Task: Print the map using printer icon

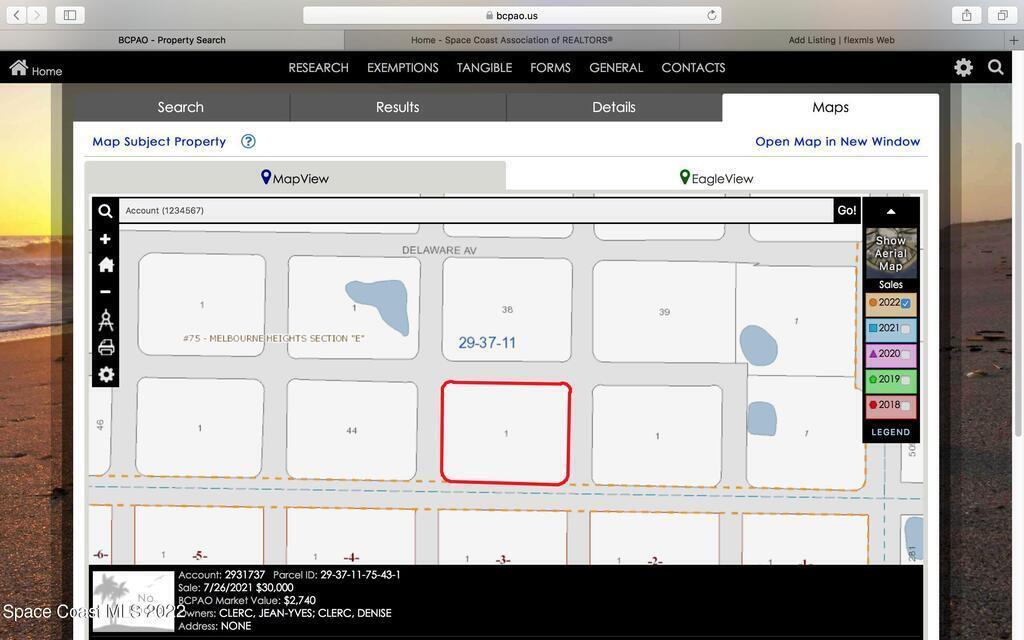Action: (x=105, y=348)
